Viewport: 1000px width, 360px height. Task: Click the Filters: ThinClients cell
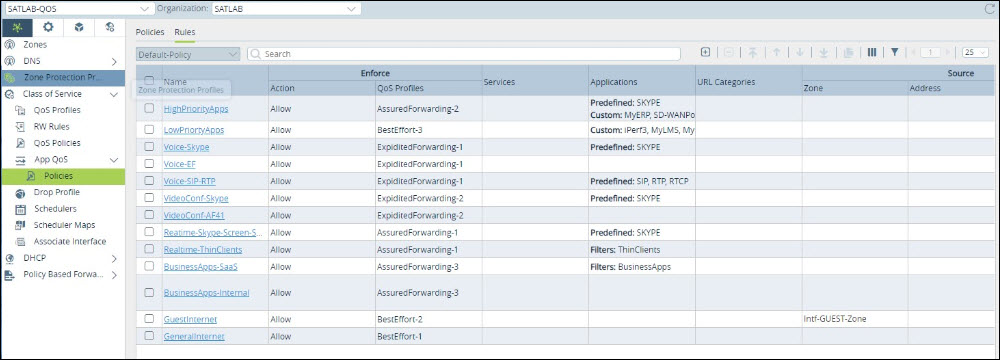642,250
